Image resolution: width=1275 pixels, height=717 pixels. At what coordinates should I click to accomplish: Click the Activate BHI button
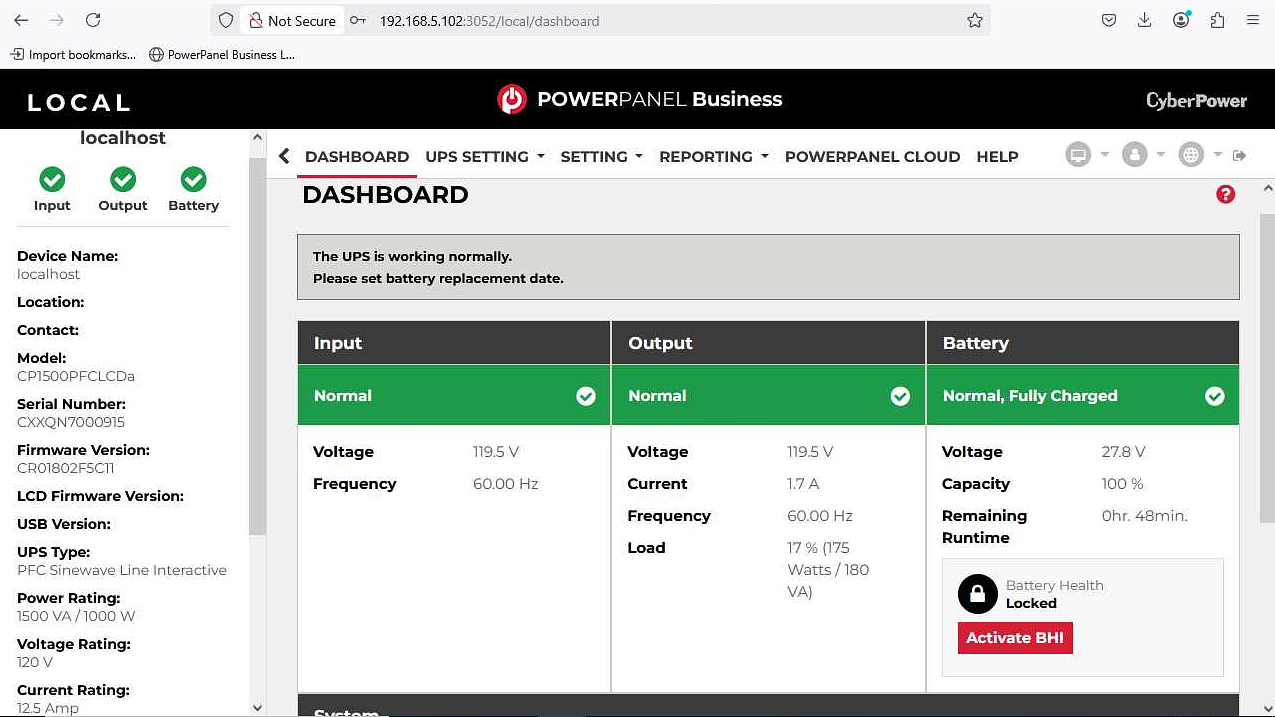click(1015, 638)
